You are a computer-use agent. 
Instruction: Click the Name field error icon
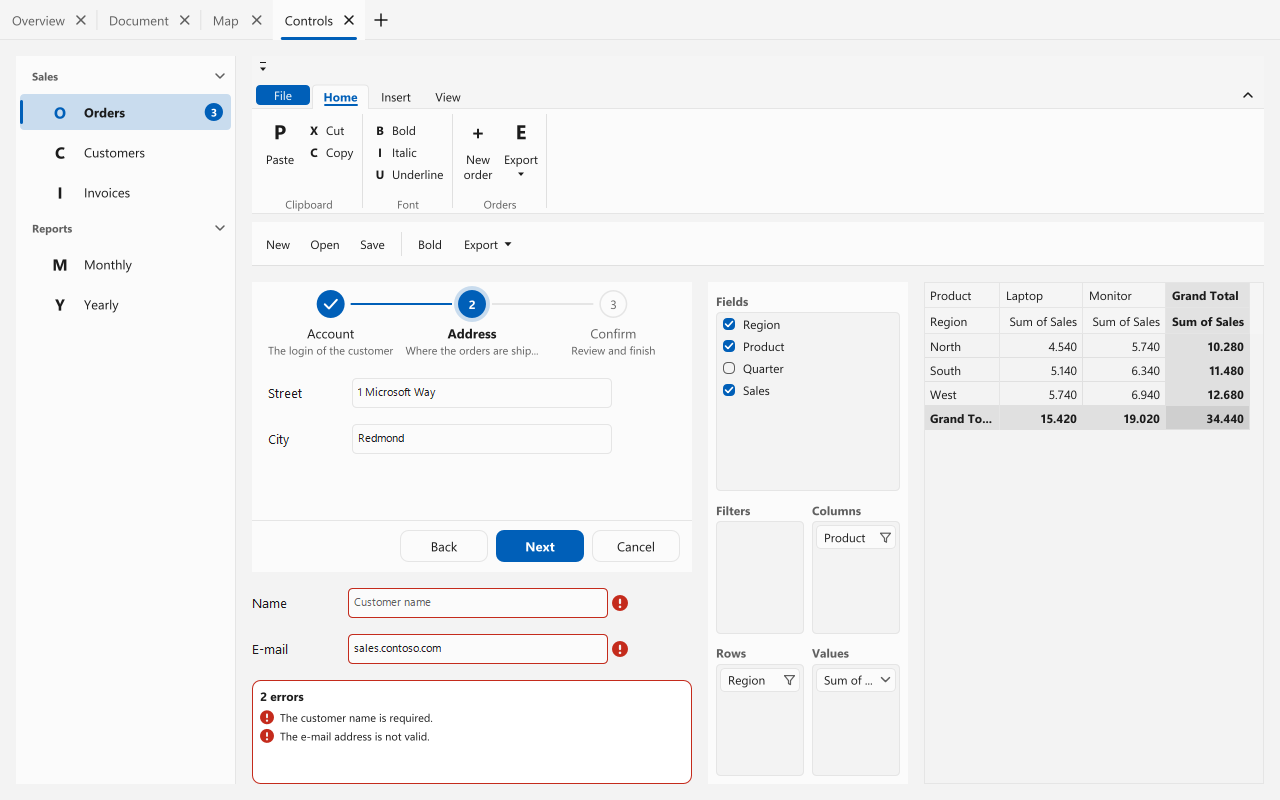(x=620, y=603)
